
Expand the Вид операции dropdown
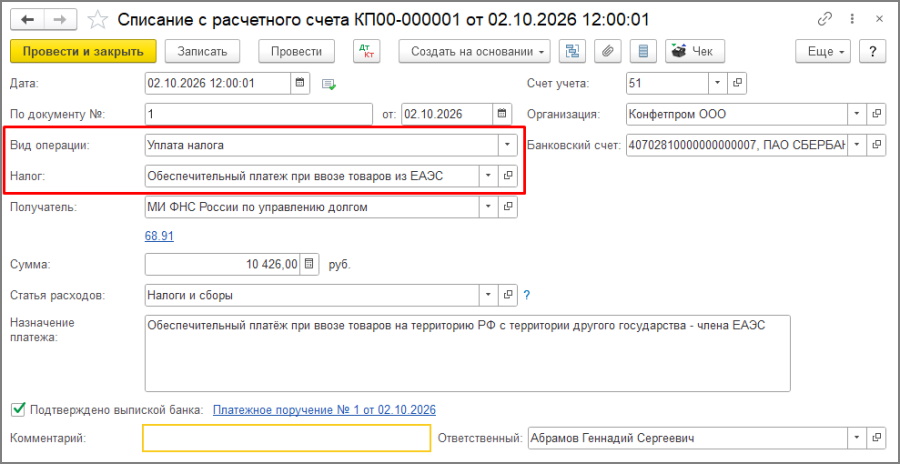[507, 145]
